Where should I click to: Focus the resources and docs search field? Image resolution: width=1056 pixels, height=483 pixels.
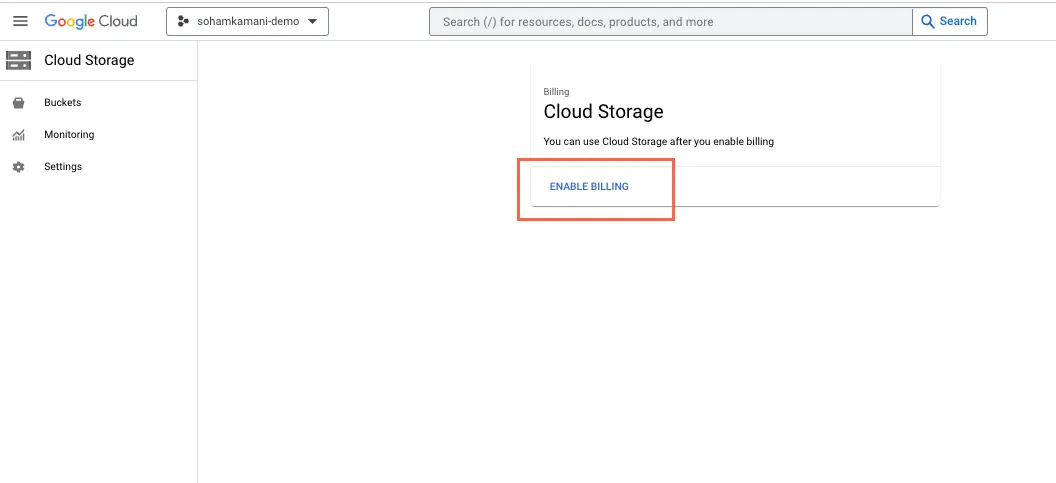[670, 21]
